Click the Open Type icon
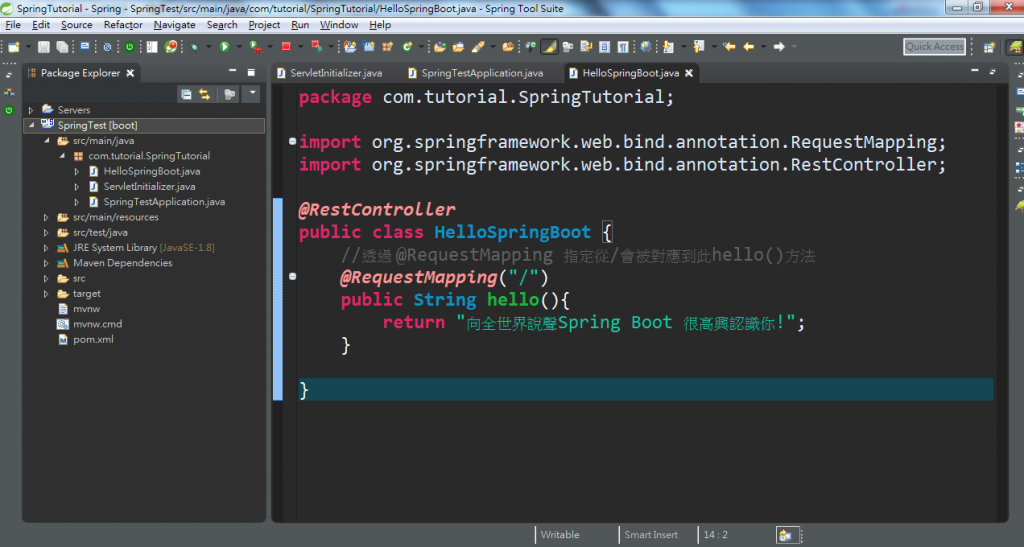This screenshot has height=547, width=1024. pyautogui.click(x=440, y=47)
